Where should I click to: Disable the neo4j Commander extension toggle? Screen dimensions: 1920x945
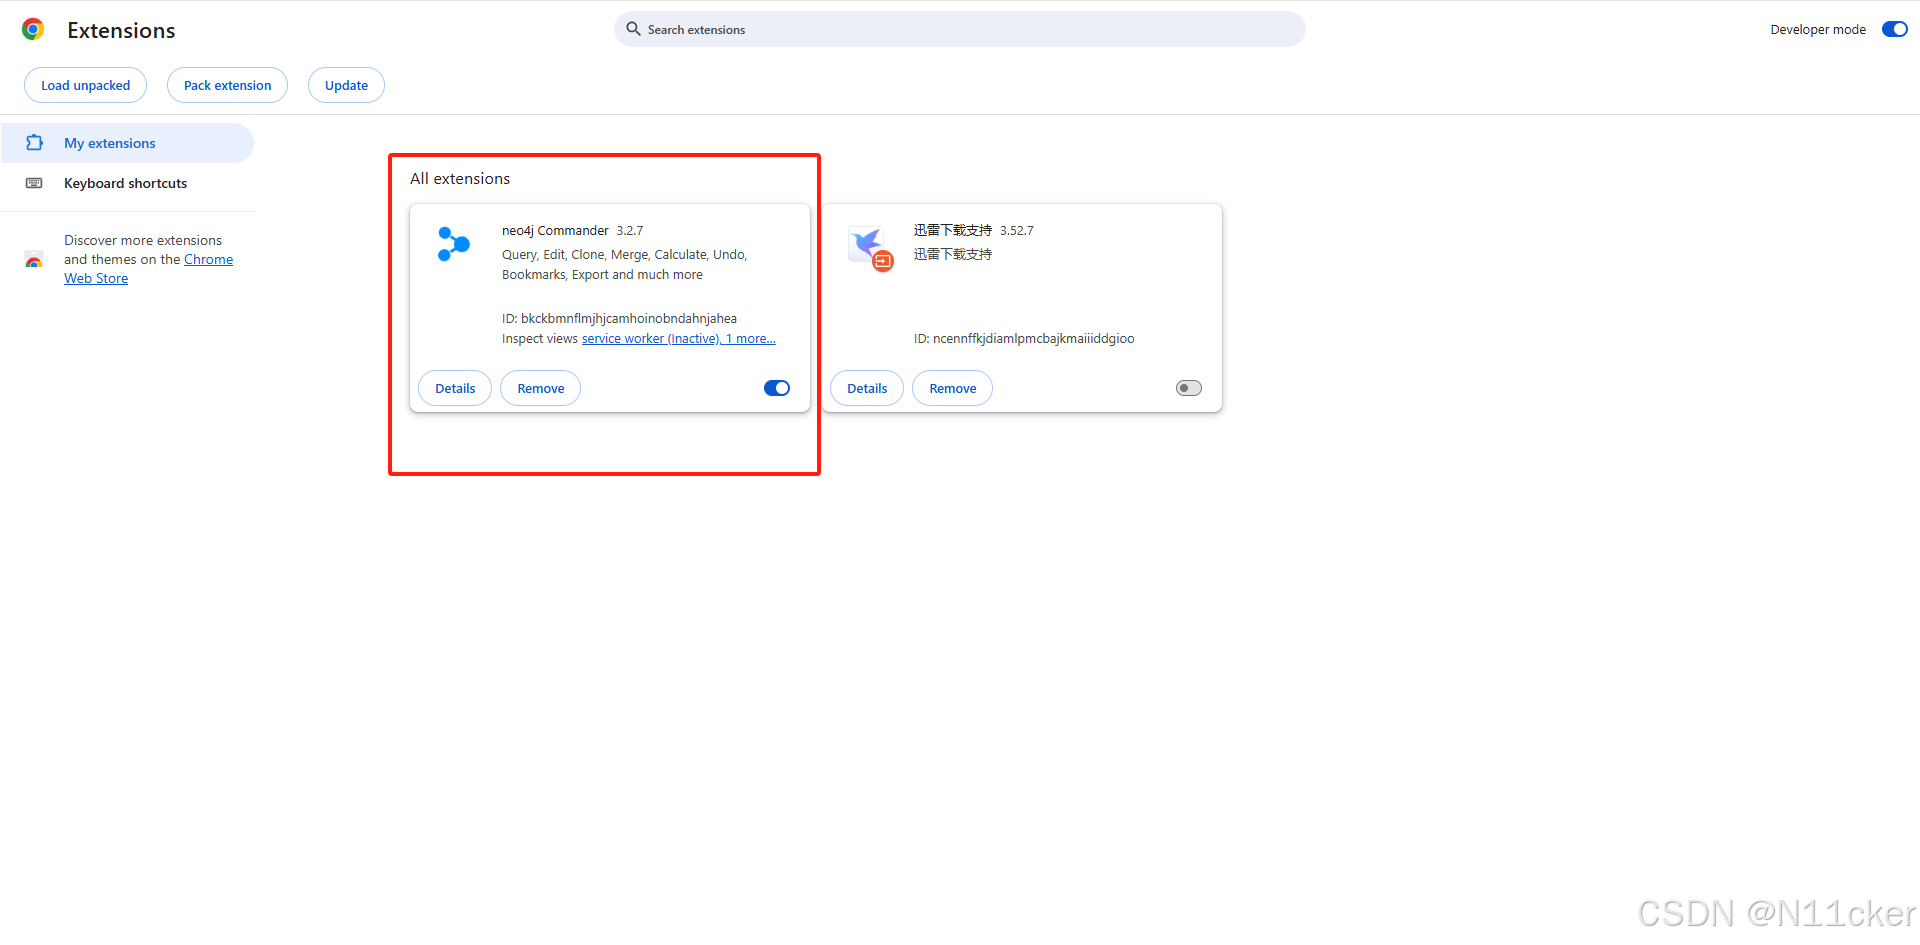coord(777,388)
